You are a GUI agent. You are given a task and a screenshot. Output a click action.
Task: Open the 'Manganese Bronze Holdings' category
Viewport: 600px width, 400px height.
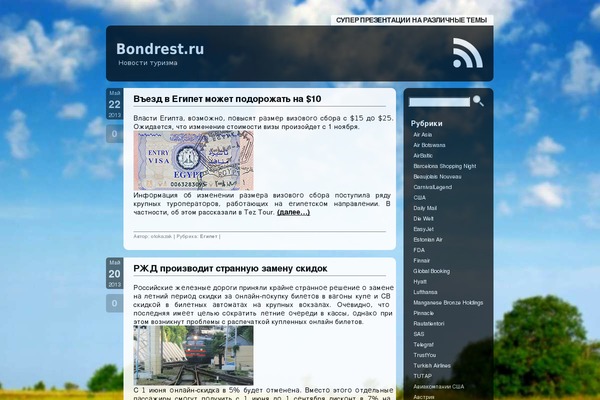point(448,303)
